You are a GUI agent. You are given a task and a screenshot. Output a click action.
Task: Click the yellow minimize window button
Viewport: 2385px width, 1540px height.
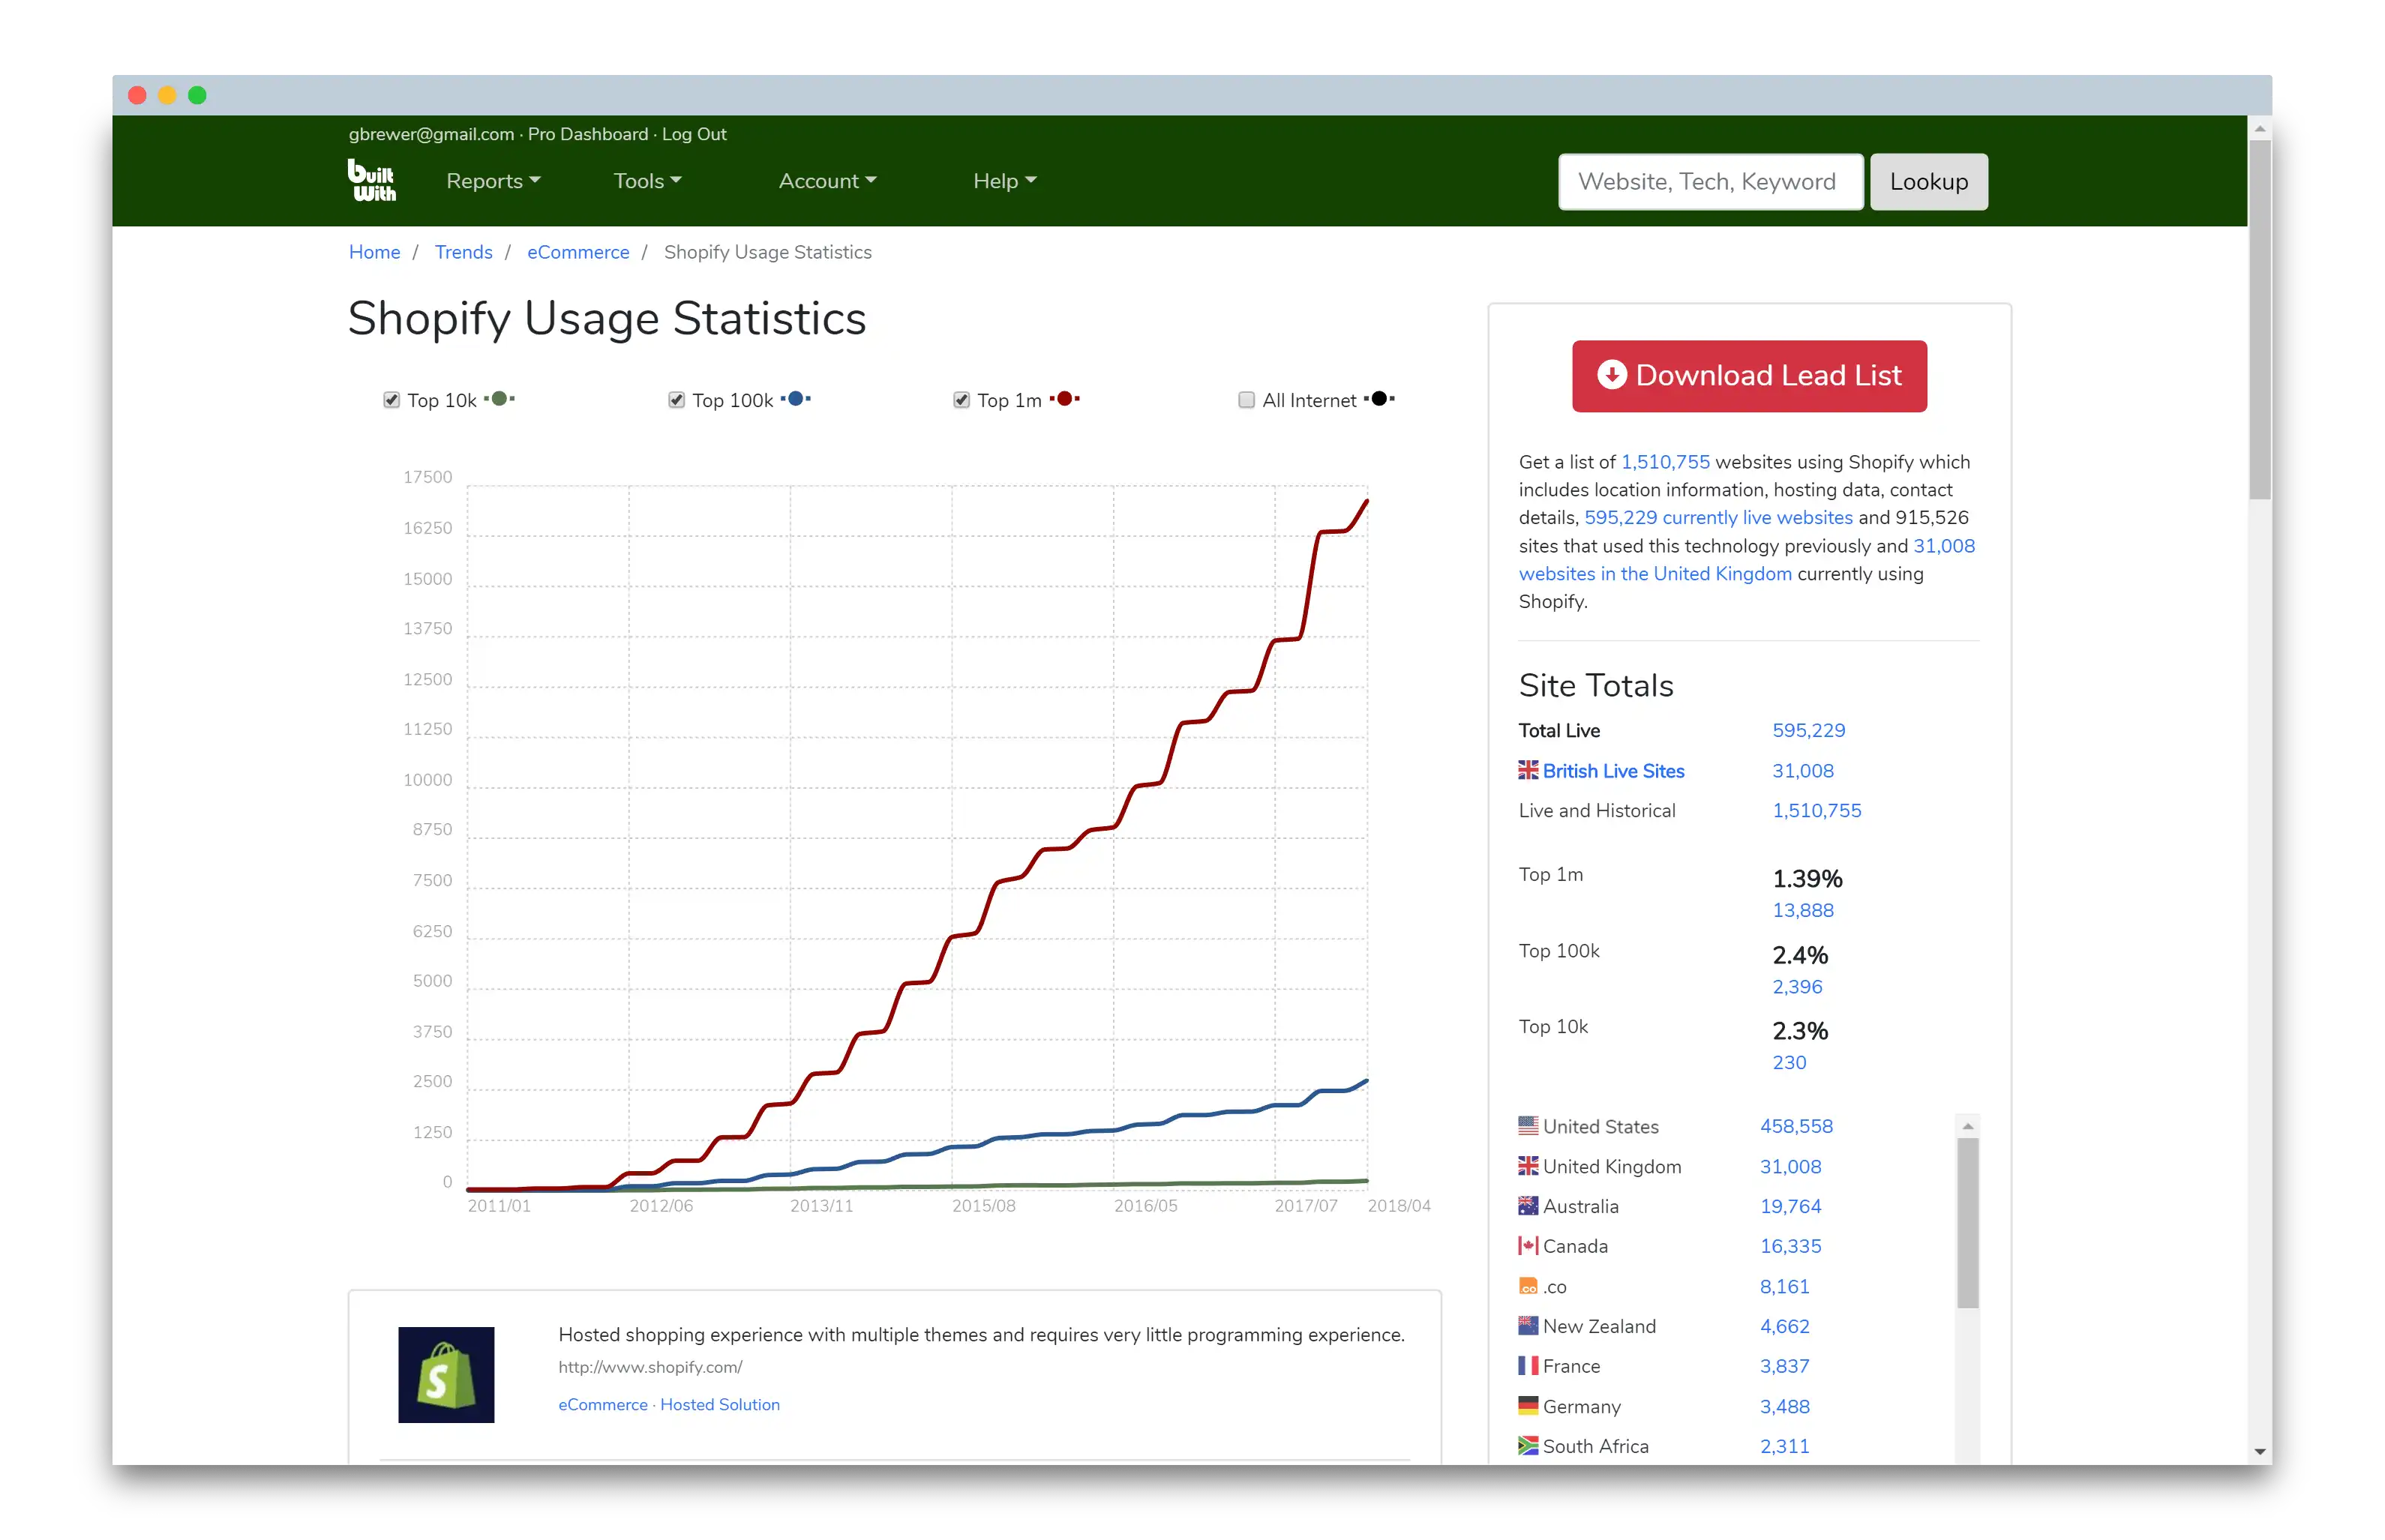pyautogui.click(x=167, y=95)
